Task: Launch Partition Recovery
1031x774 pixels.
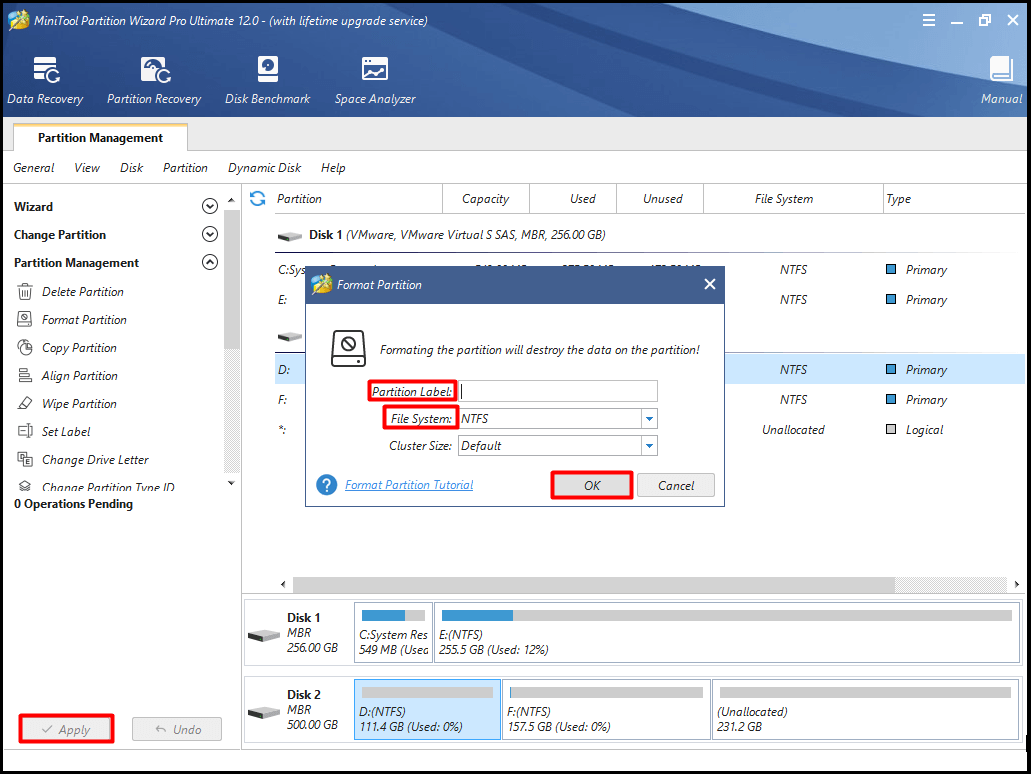Action: [155, 80]
